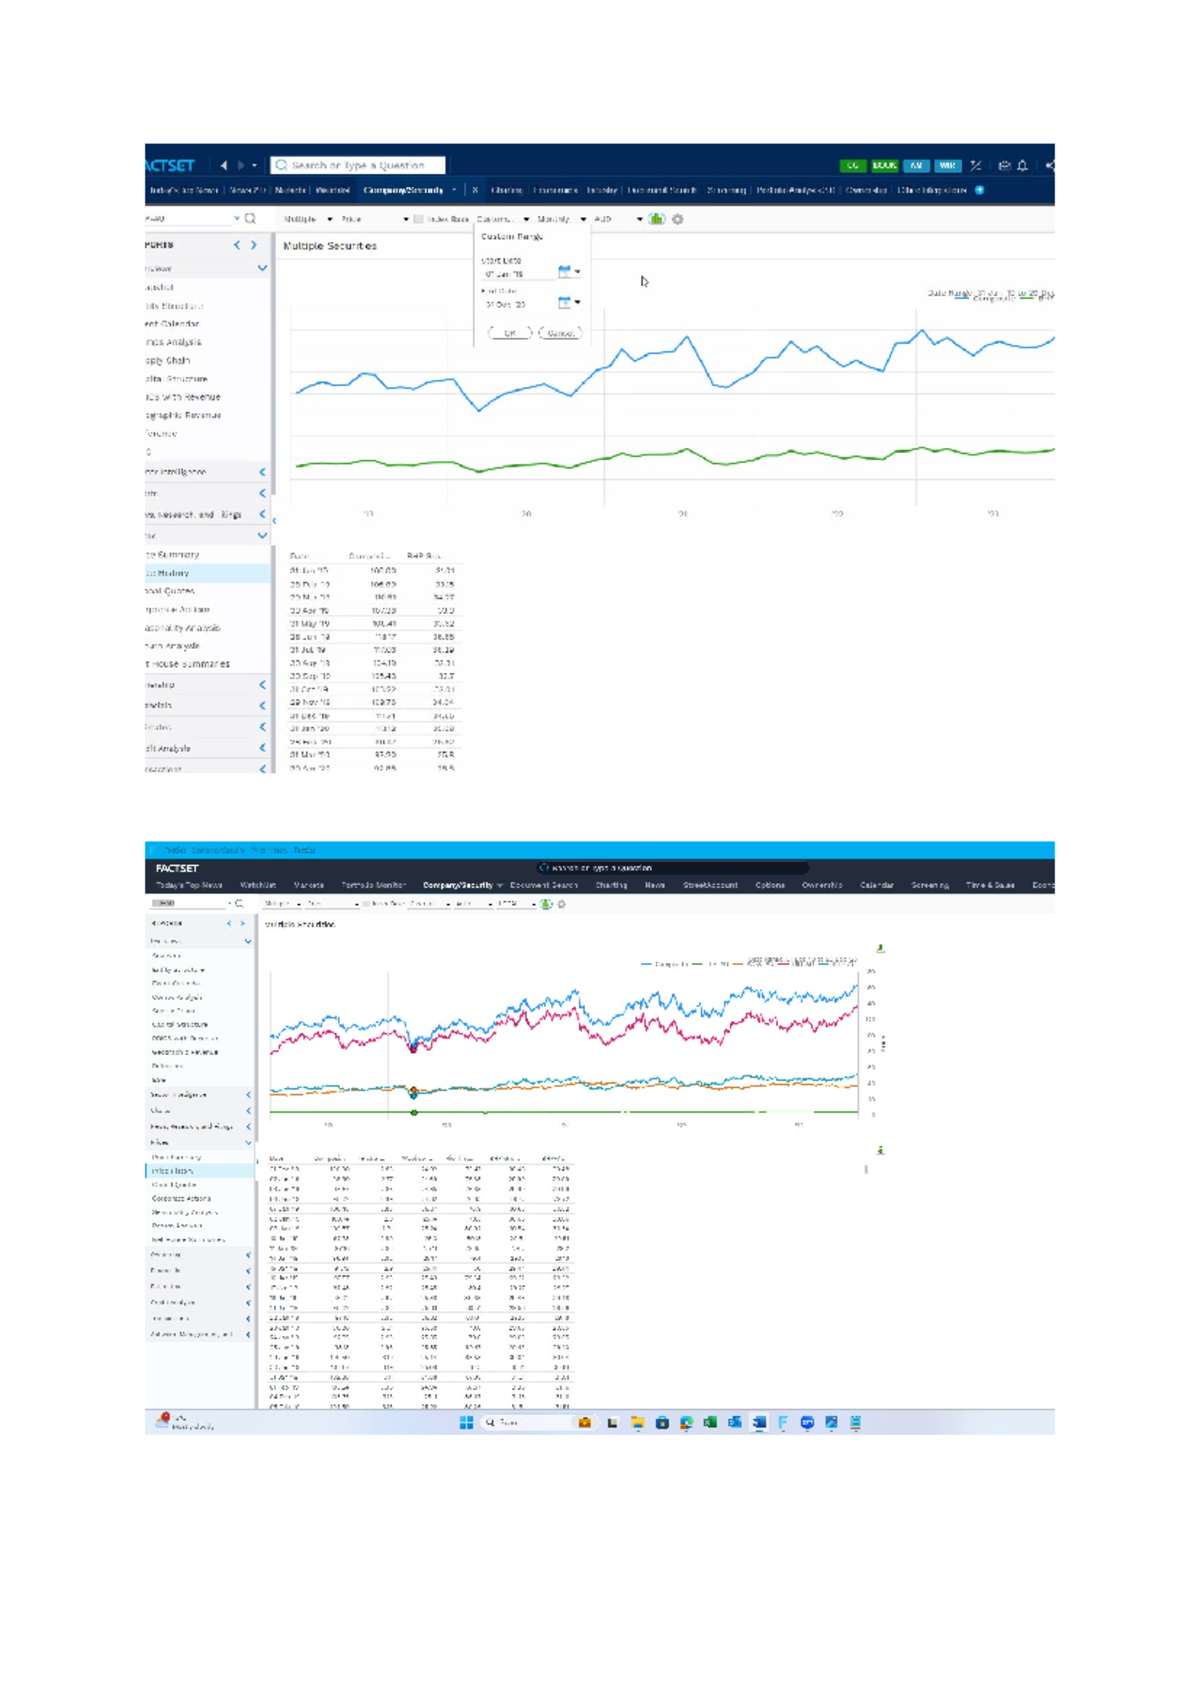This screenshot has height=1696, width=1200.
Task: Click the tools icon beside WIB badge
Action: [x=976, y=165]
